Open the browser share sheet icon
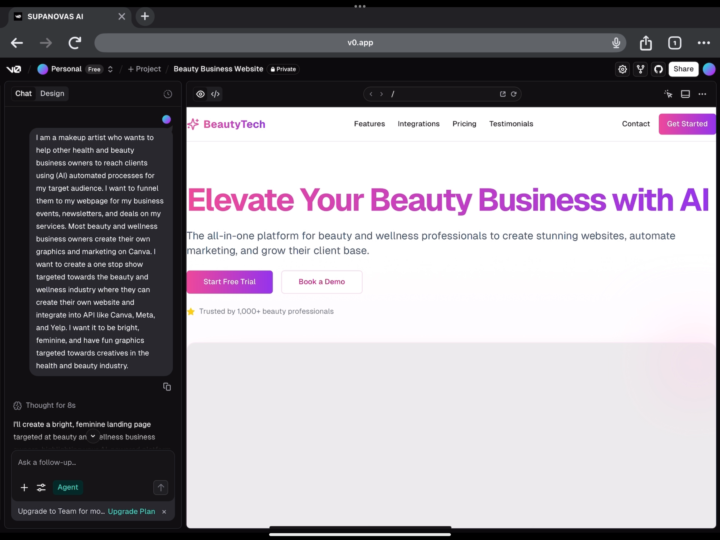The image size is (720, 540). (x=646, y=43)
